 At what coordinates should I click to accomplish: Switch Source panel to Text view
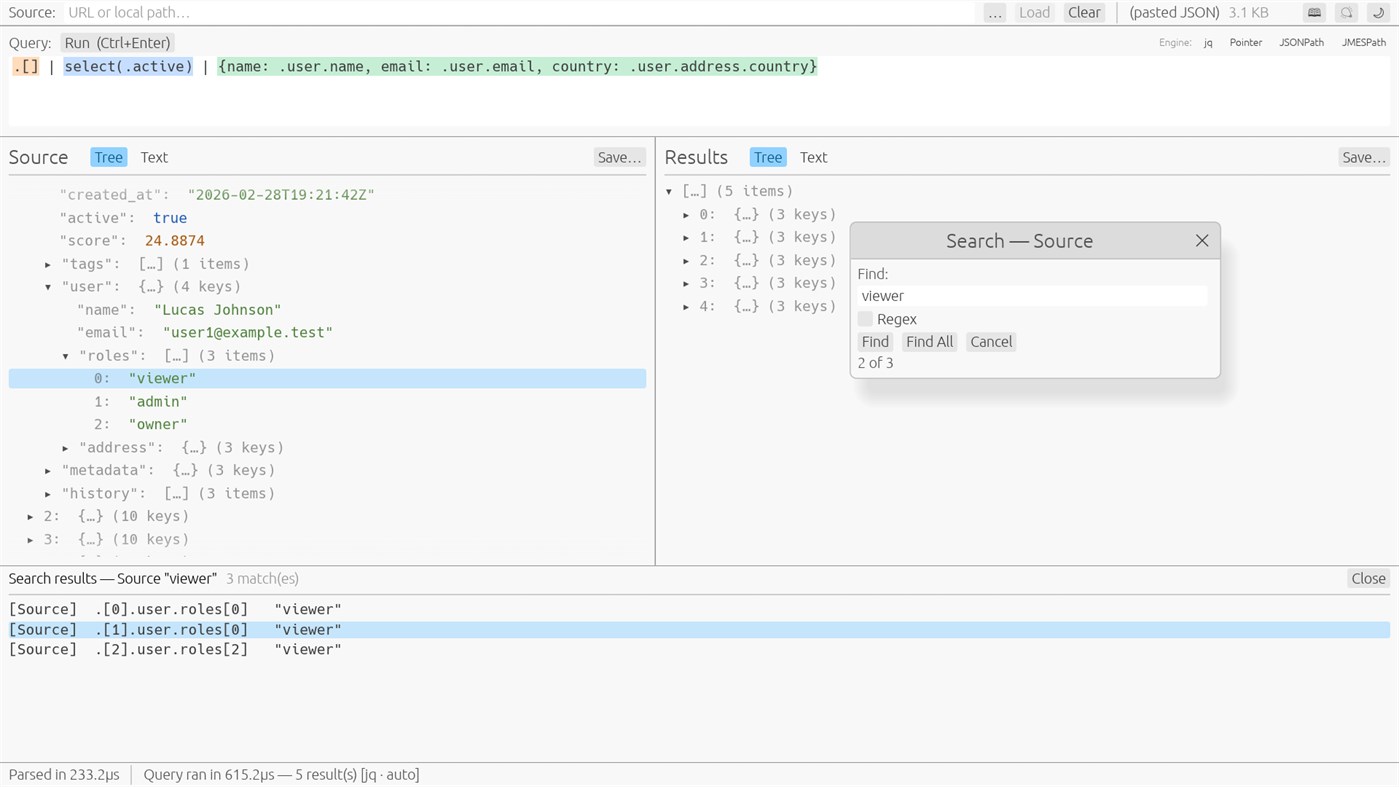click(x=154, y=157)
